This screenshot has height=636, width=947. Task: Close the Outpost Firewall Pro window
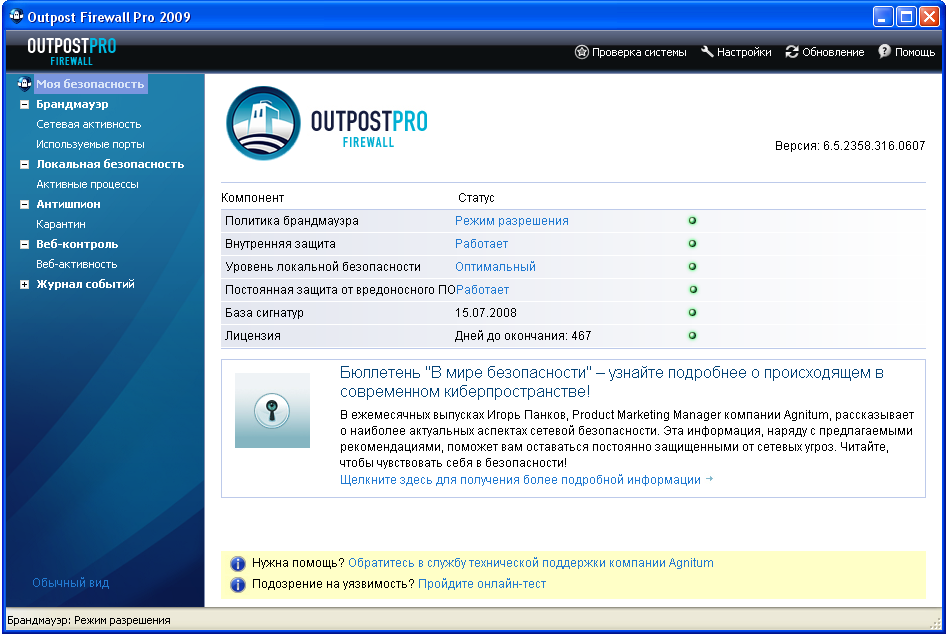[x=929, y=16]
